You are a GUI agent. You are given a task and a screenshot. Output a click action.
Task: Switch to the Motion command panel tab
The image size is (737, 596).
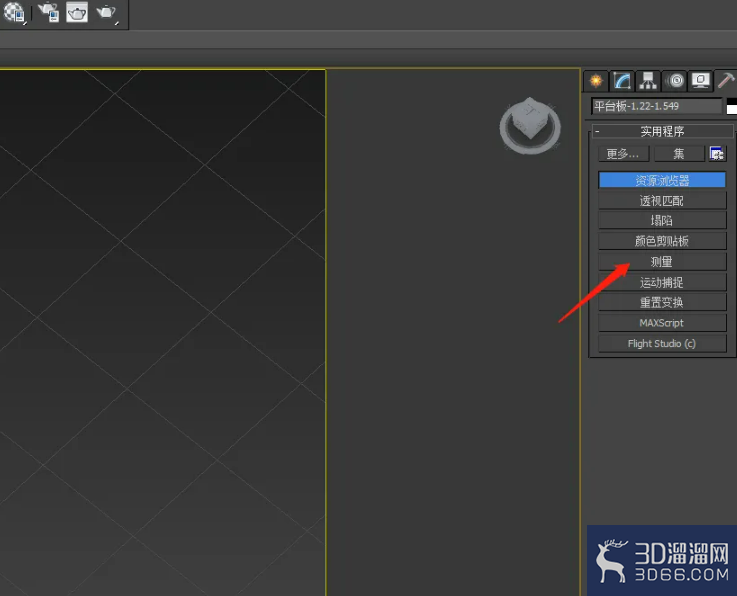(675, 81)
